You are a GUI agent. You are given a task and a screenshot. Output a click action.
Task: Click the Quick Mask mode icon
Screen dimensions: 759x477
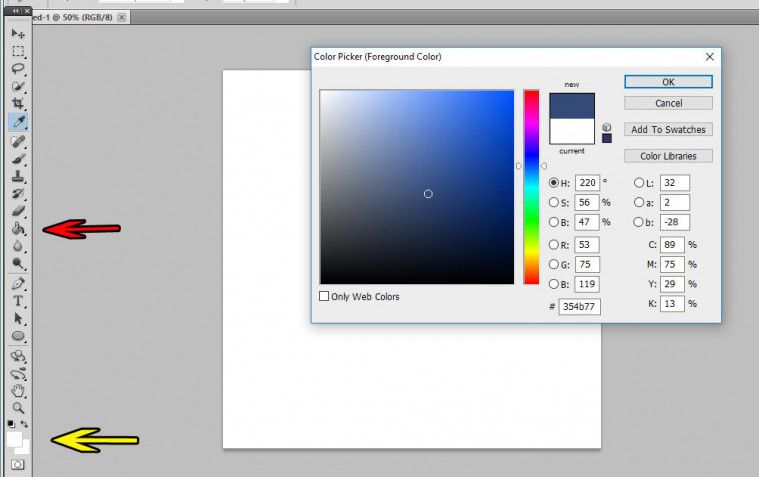point(18,465)
